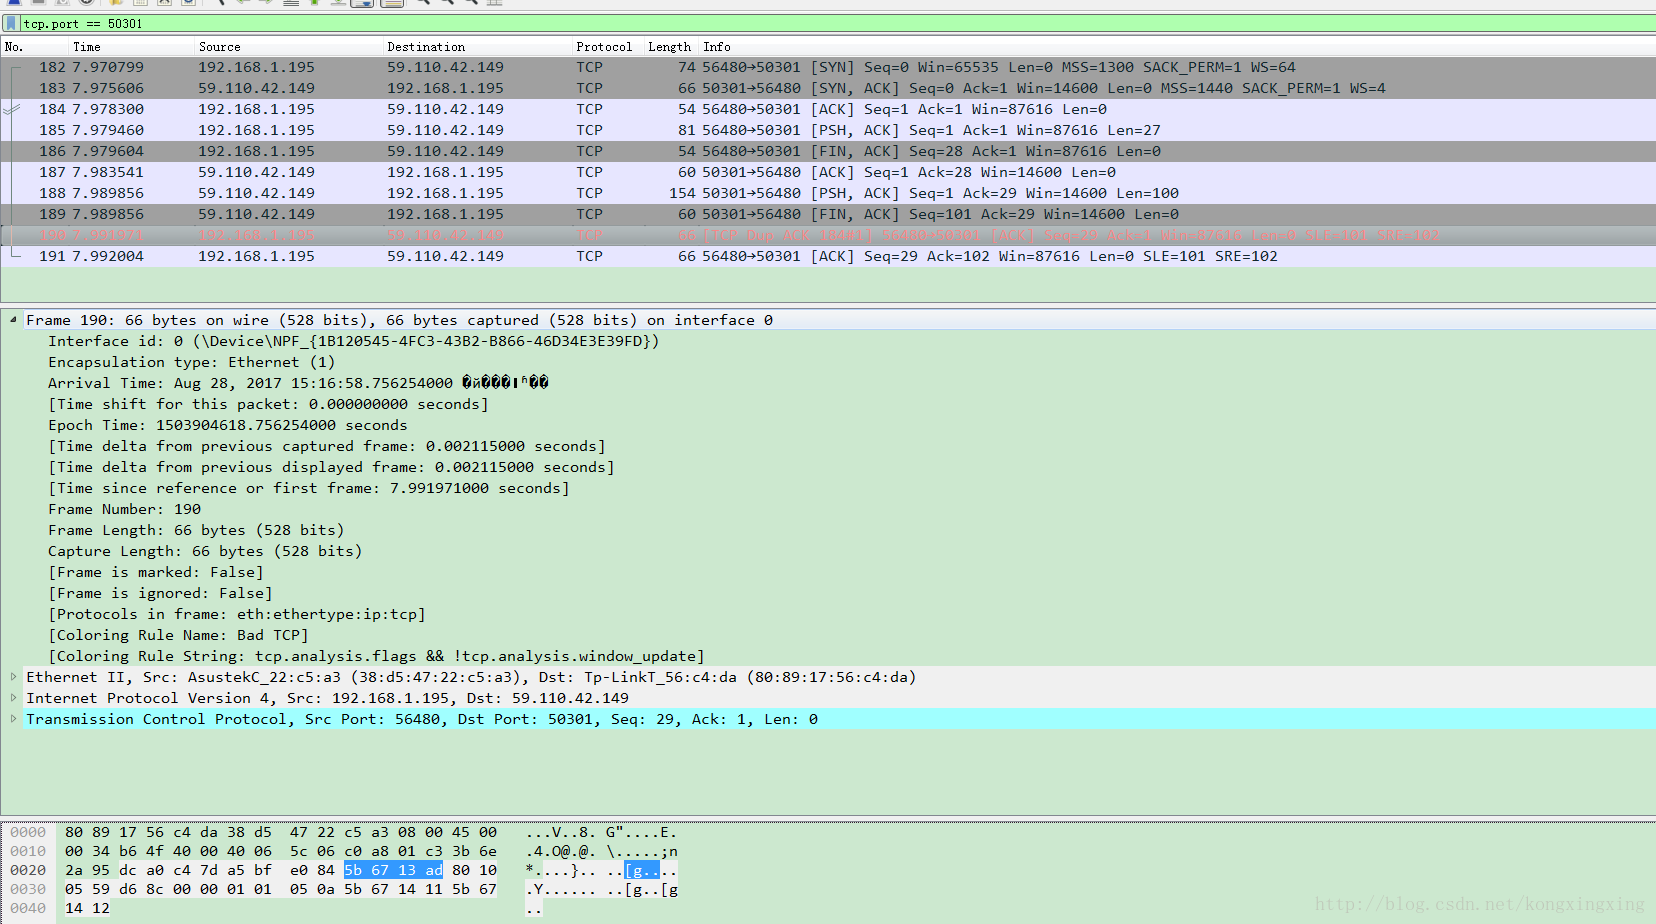Sort by the Source column header

point(289,47)
